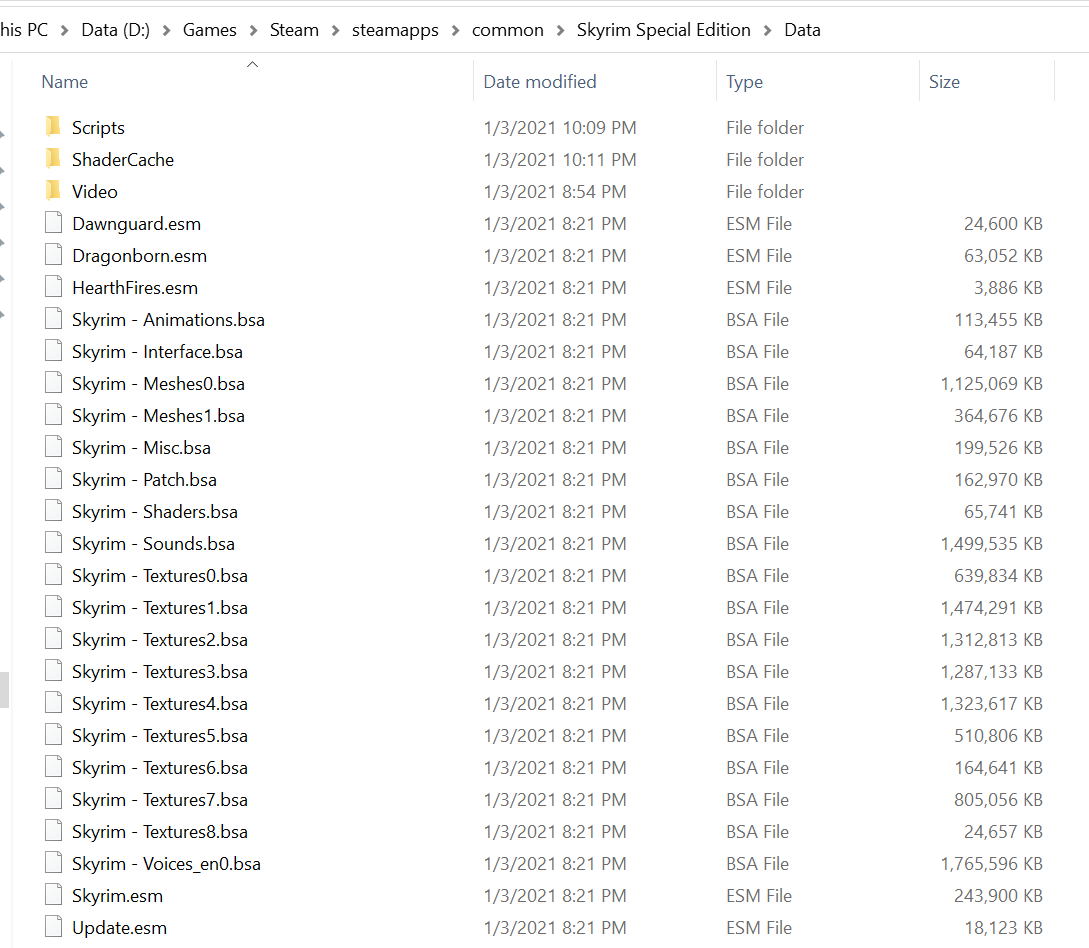Click the 1,765,596 KB size value
This screenshot has height=948, width=1089.
[992, 863]
